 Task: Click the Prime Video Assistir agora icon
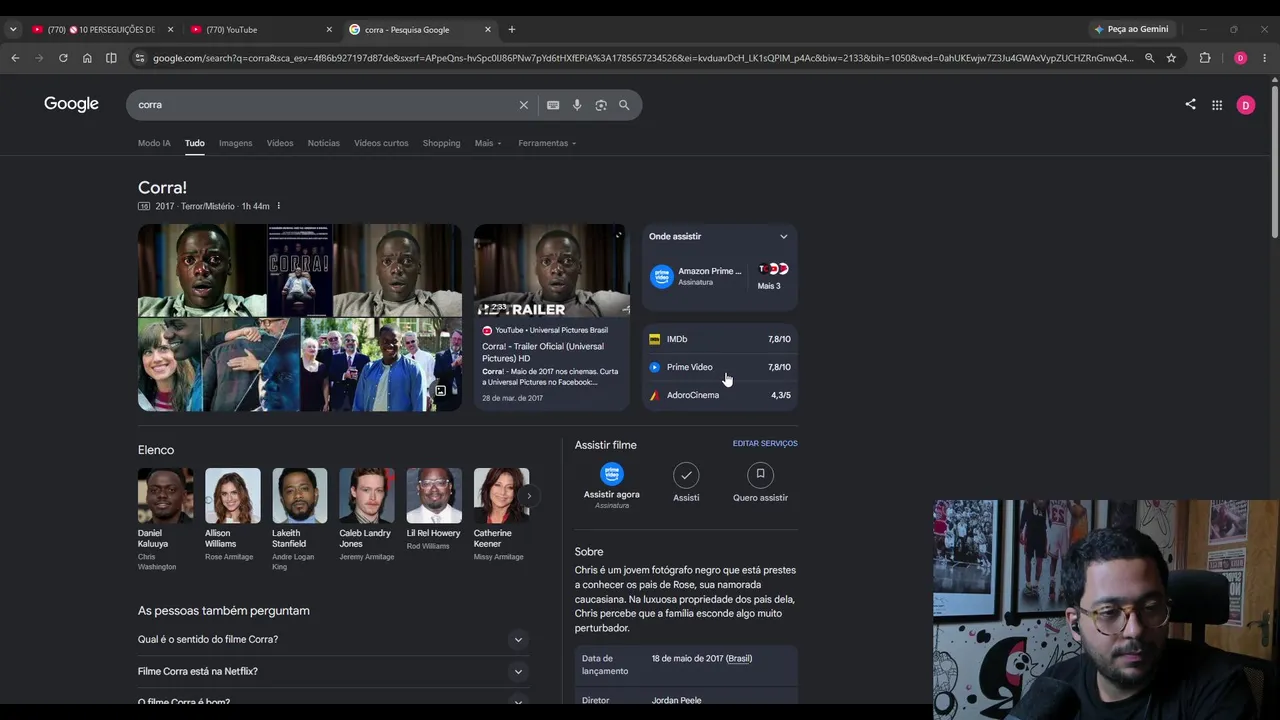click(x=611, y=474)
